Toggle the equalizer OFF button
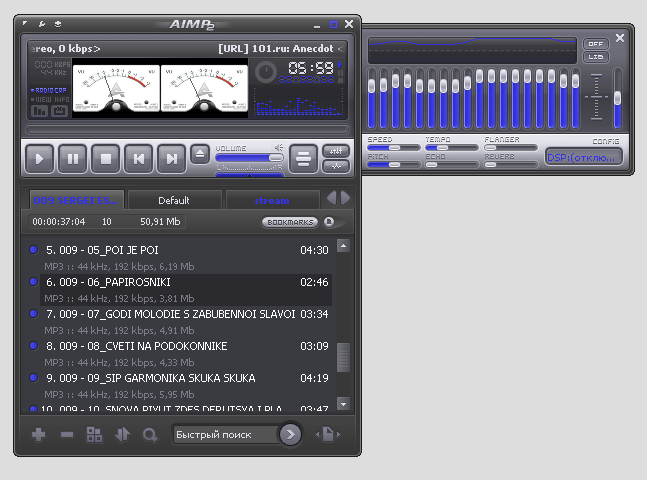 click(596, 44)
